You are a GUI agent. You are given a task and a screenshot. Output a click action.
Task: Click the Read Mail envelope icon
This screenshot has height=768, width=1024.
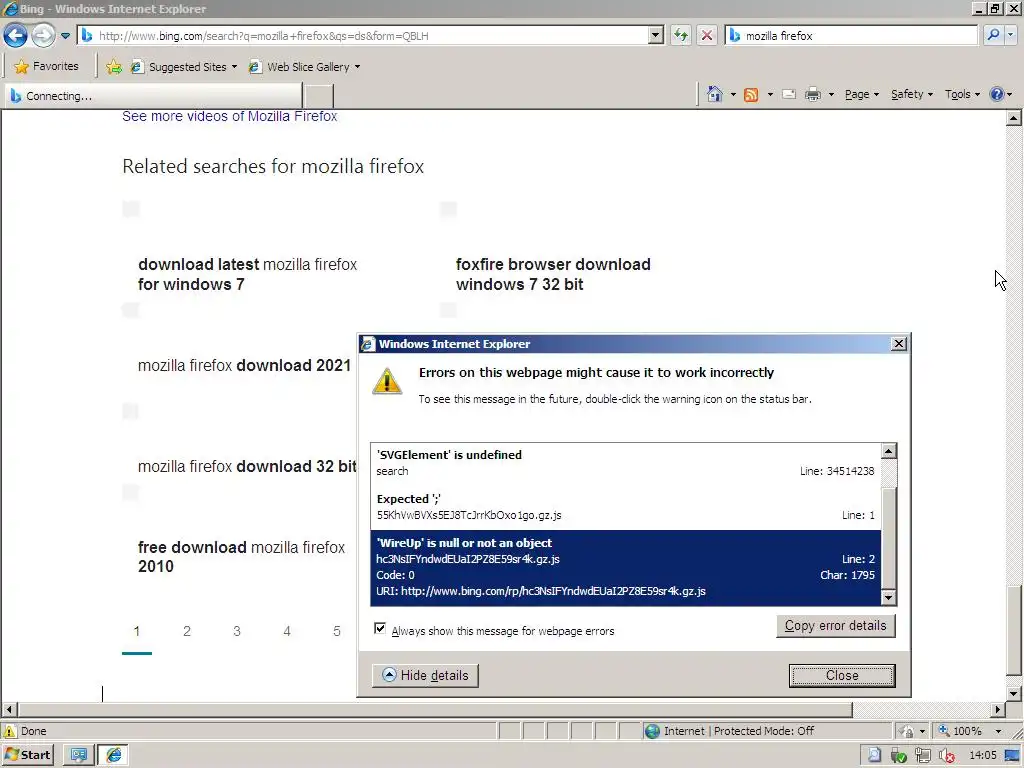[789, 95]
